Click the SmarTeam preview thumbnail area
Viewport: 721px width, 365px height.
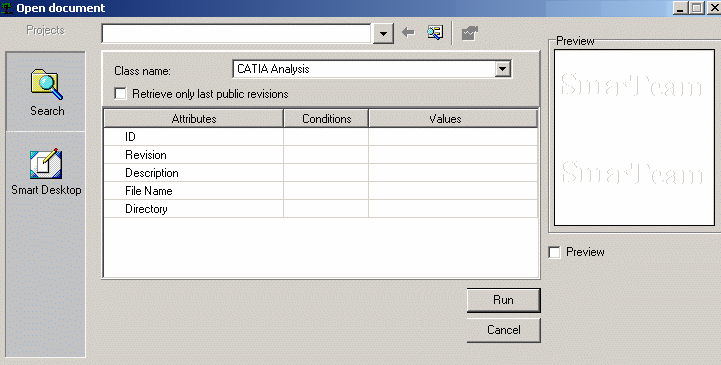pos(634,137)
